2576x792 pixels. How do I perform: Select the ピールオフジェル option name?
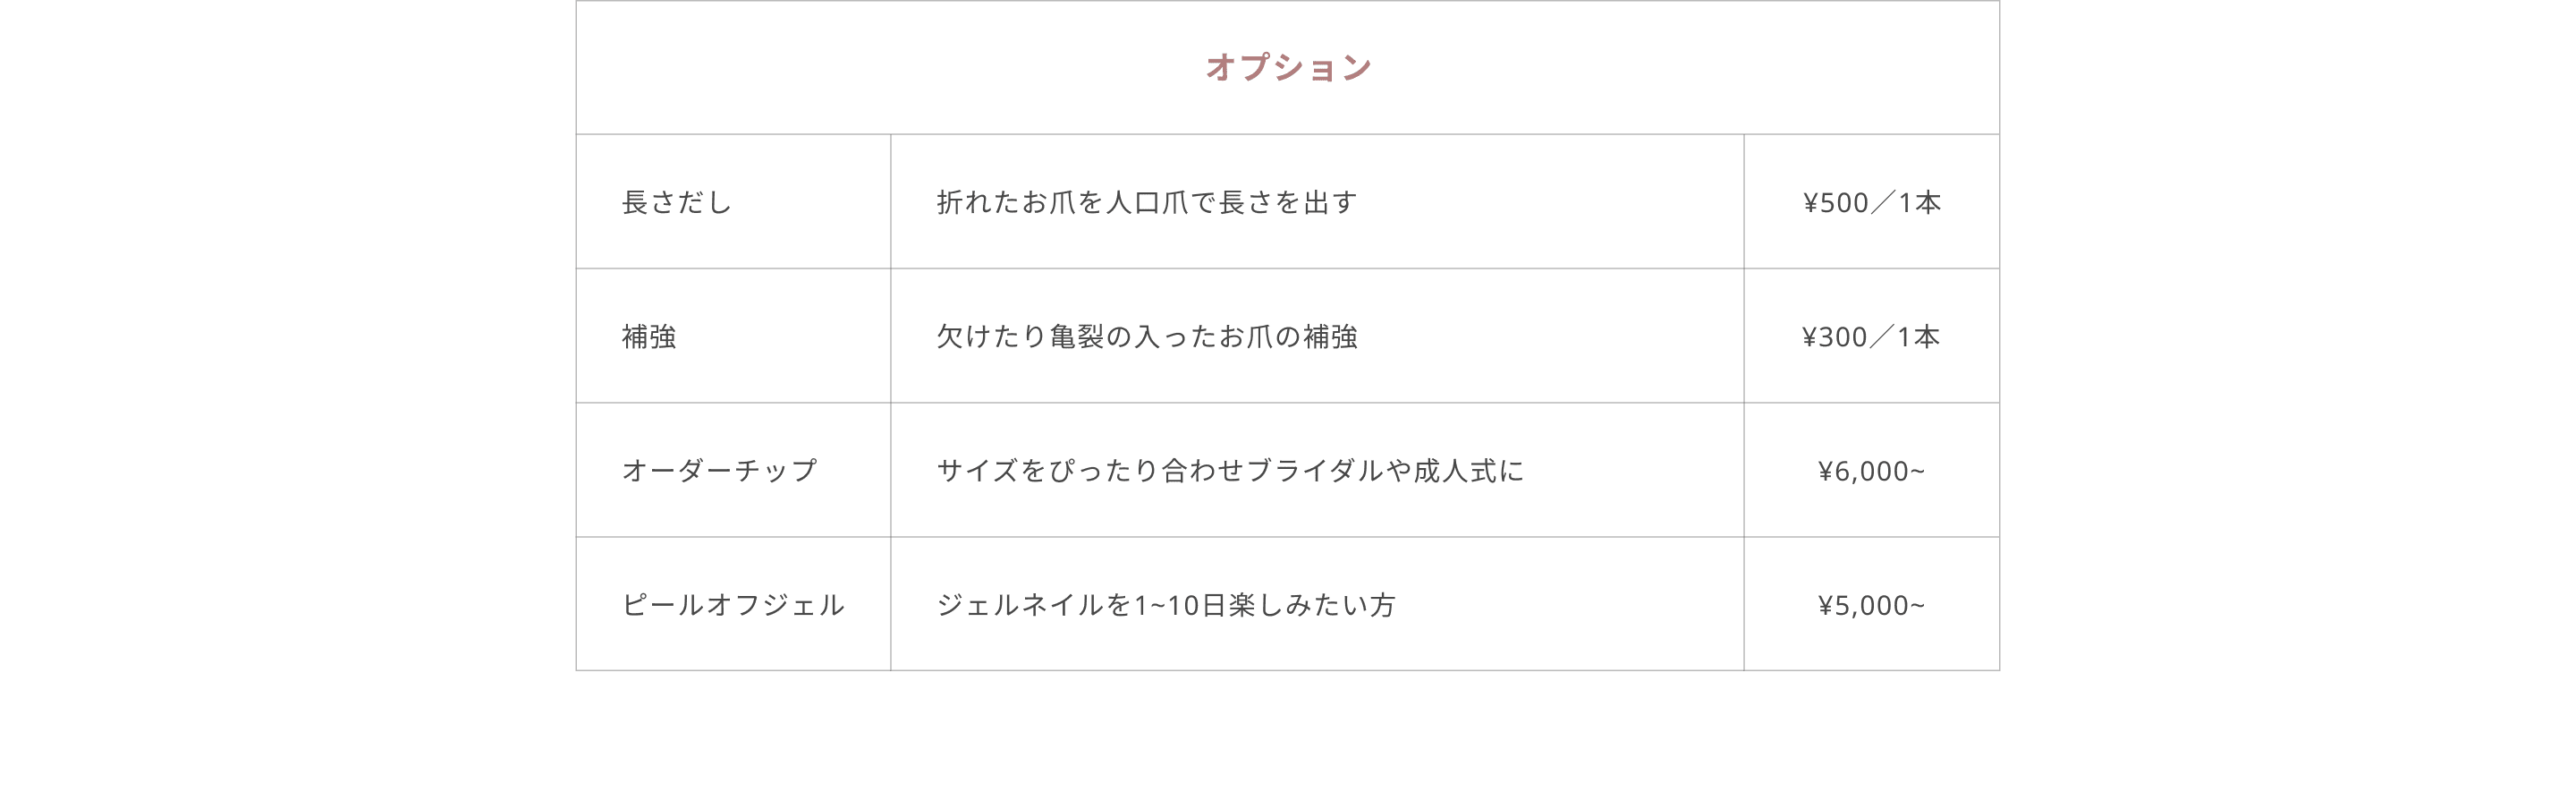733,604
